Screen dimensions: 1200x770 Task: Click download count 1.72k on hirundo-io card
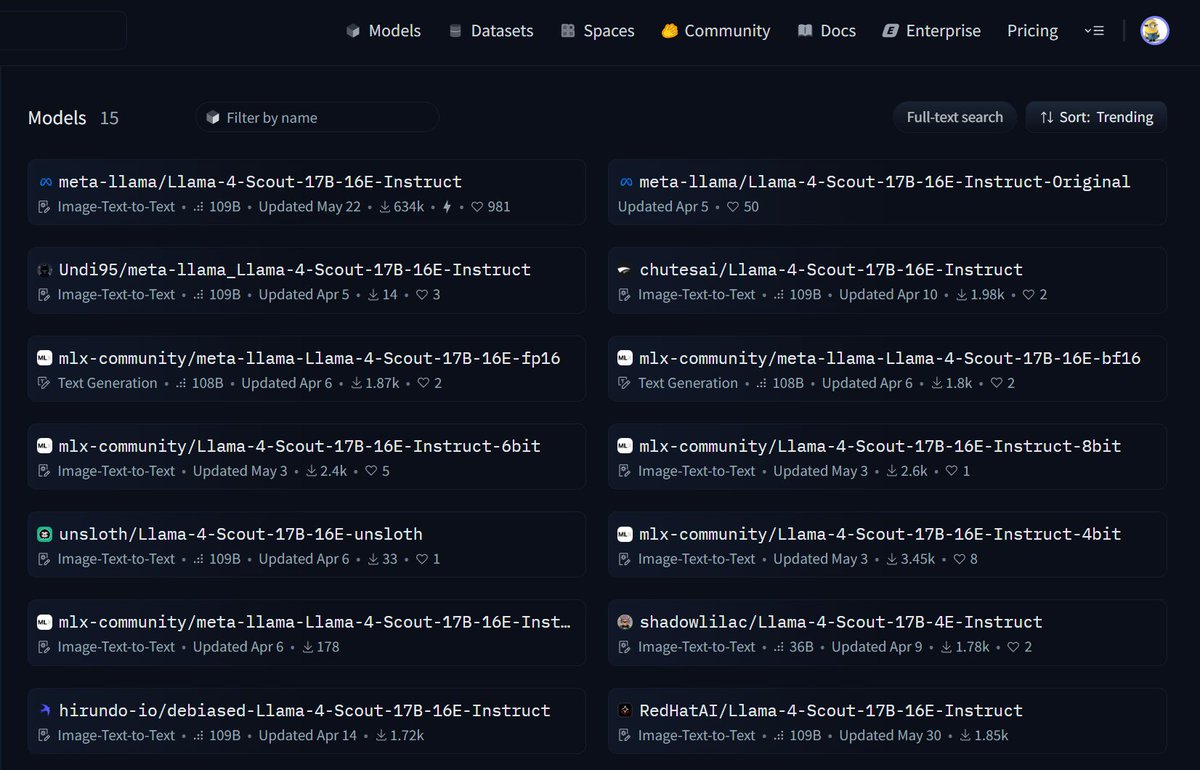[x=408, y=735]
